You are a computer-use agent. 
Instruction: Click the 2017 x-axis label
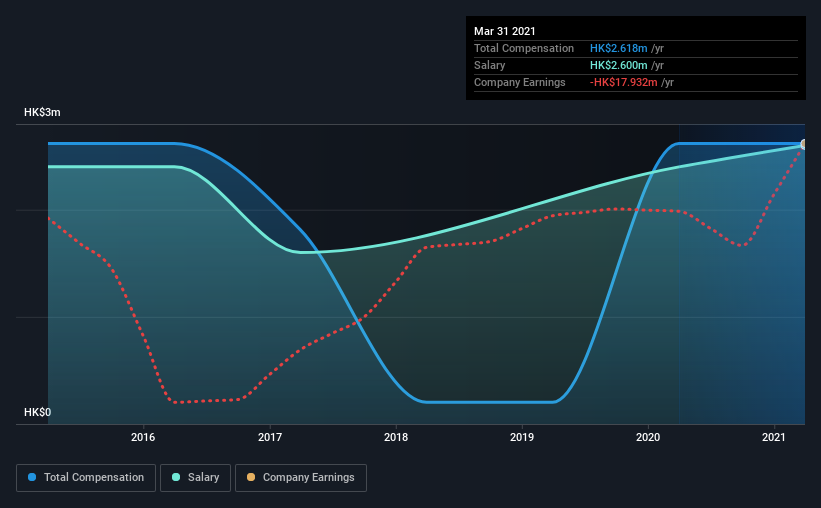click(x=270, y=437)
